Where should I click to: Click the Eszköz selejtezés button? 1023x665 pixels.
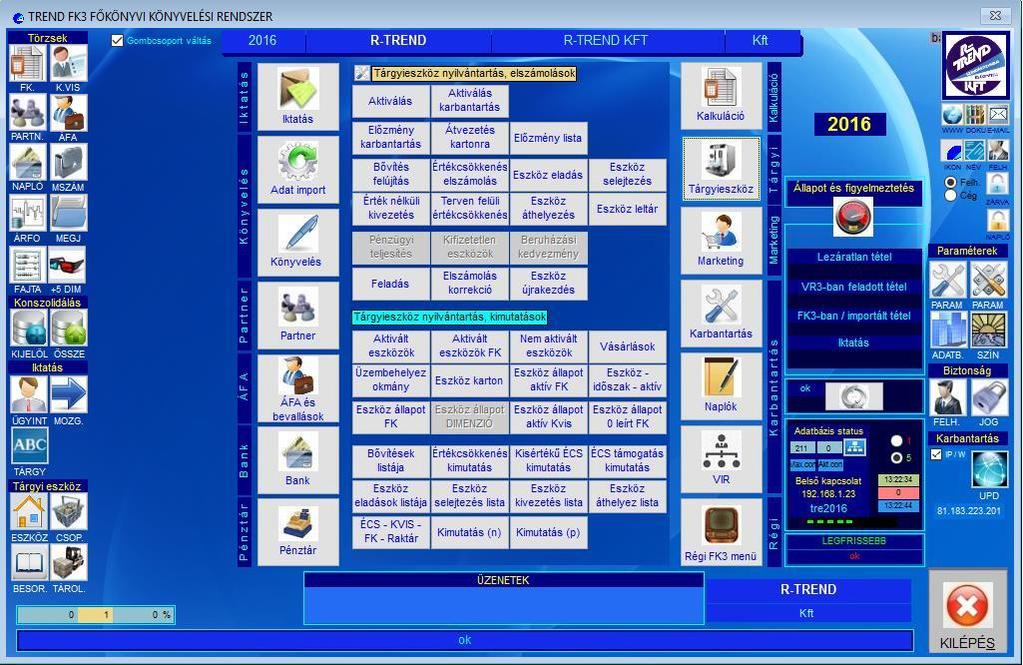(627, 174)
